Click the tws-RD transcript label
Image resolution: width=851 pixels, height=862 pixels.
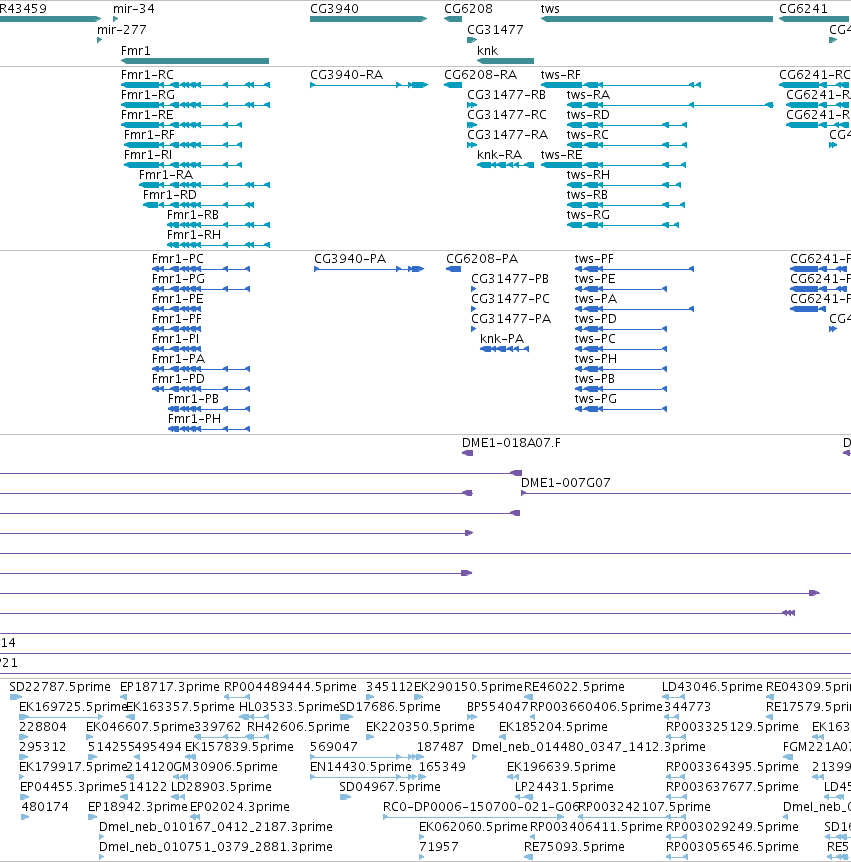[x=588, y=115]
